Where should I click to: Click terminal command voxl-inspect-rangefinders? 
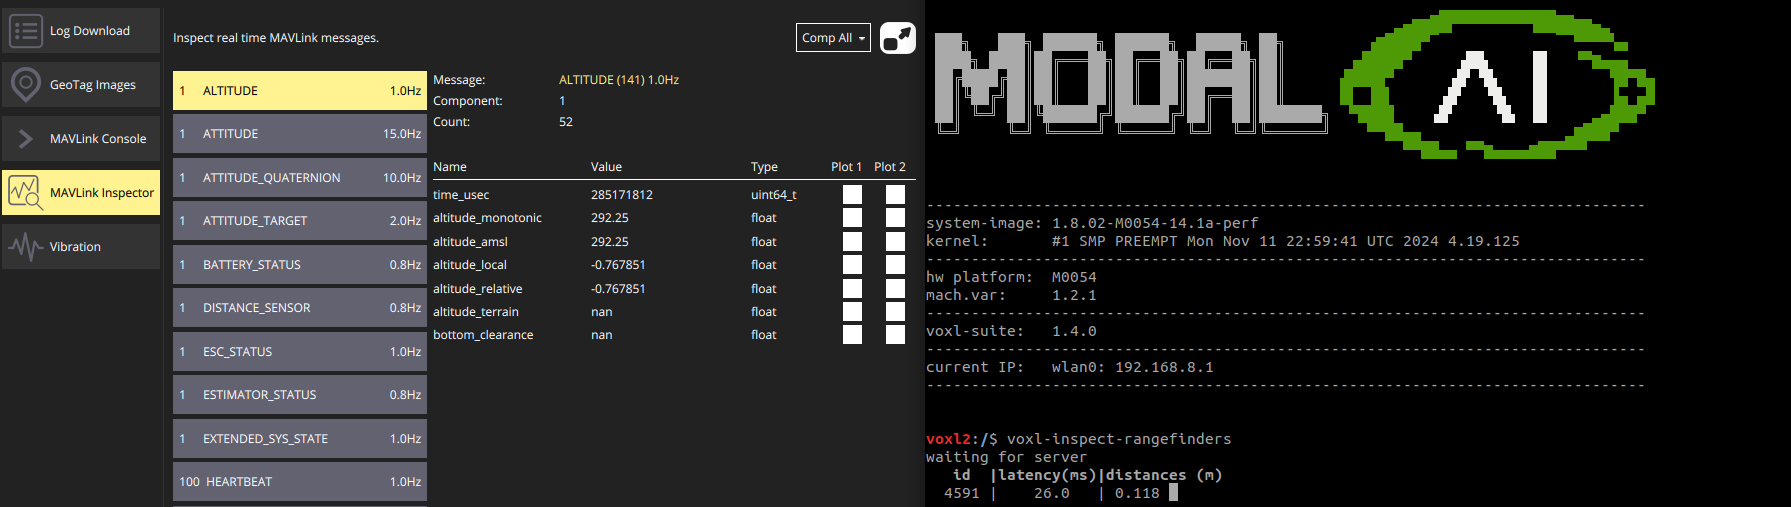1119,439
